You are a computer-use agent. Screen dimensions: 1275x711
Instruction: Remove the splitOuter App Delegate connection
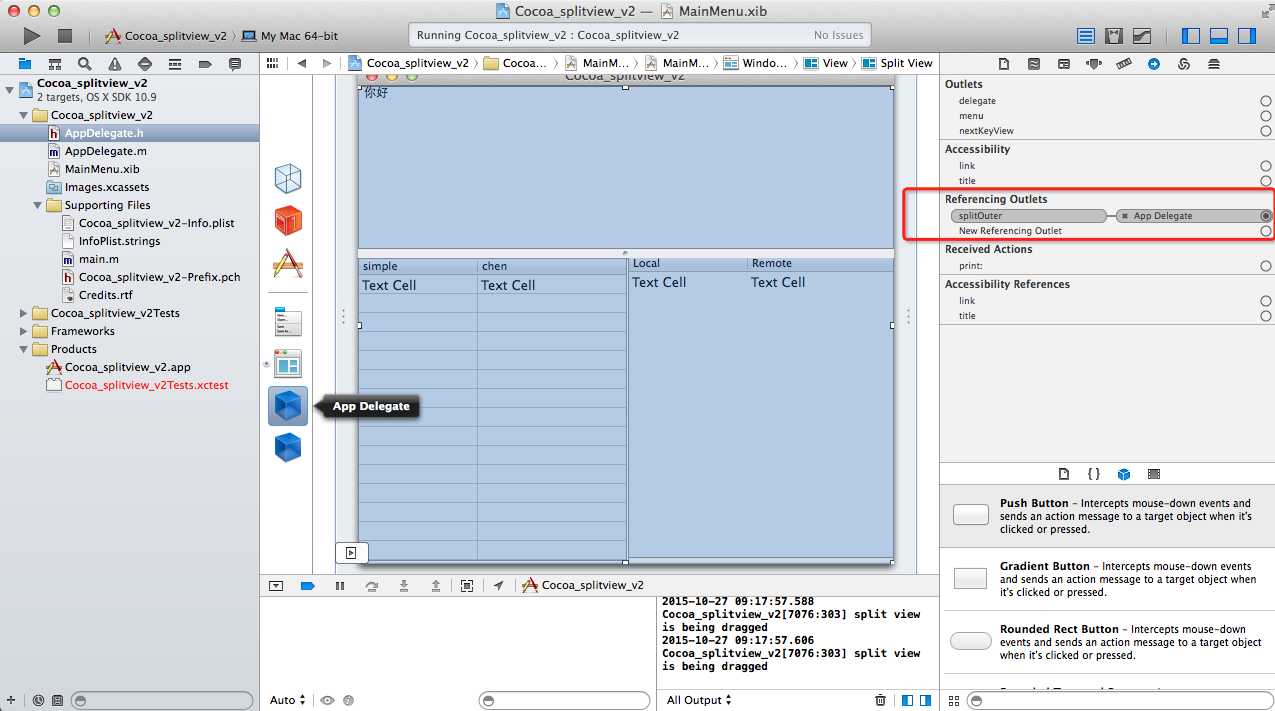pyautogui.click(x=1125, y=216)
